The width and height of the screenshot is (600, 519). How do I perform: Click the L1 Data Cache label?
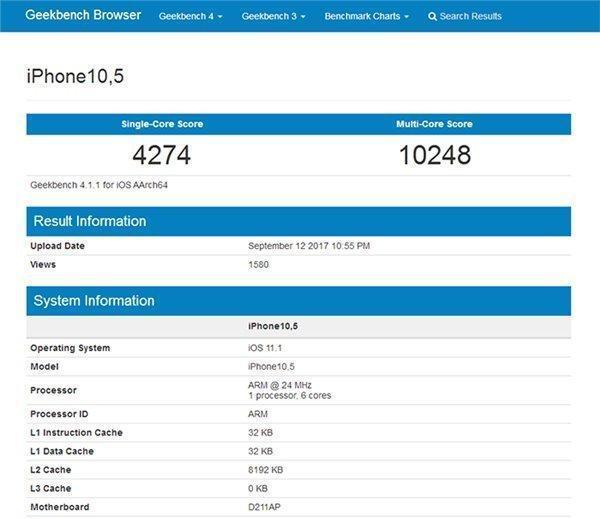point(62,452)
